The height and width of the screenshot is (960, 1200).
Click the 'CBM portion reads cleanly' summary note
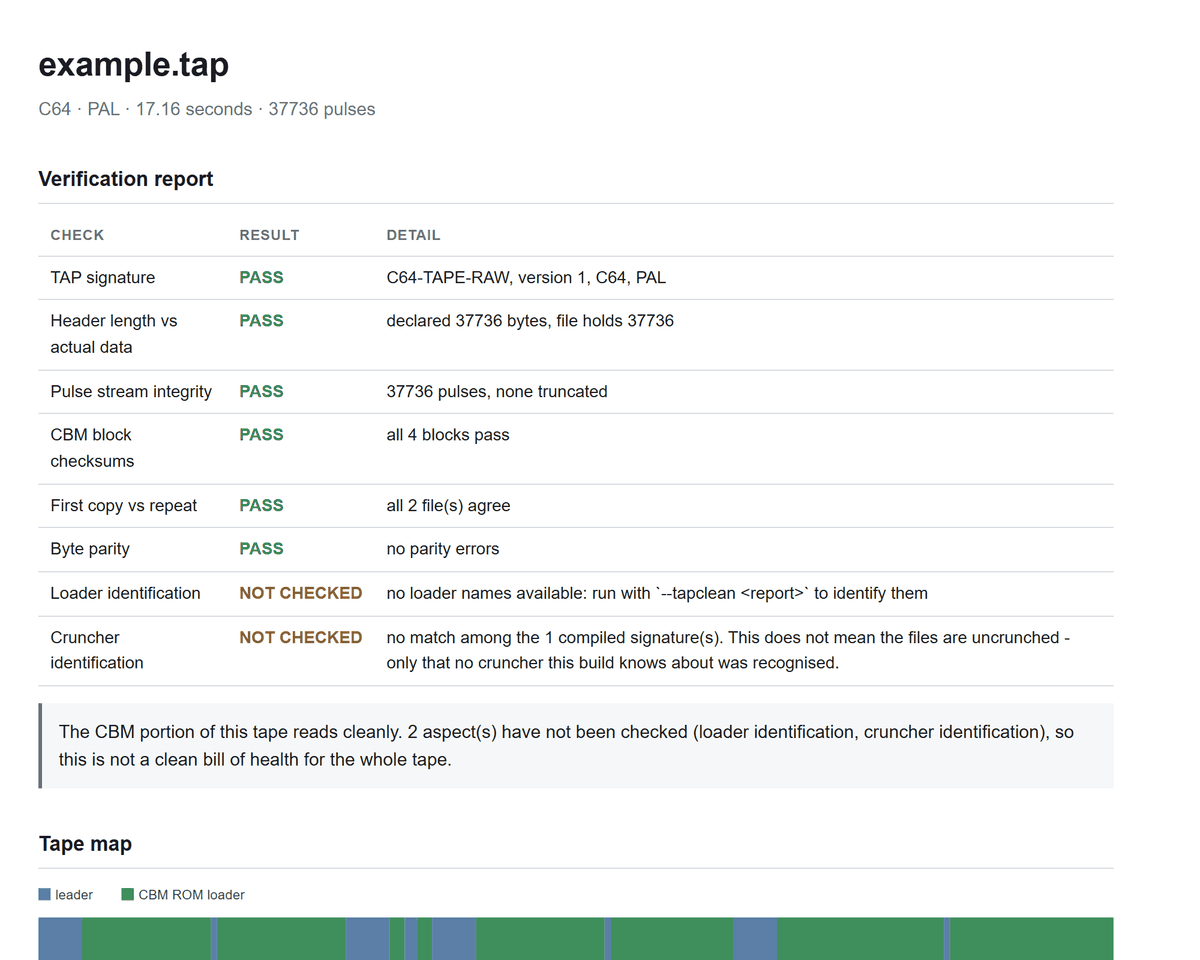pyautogui.click(x=576, y=746)
